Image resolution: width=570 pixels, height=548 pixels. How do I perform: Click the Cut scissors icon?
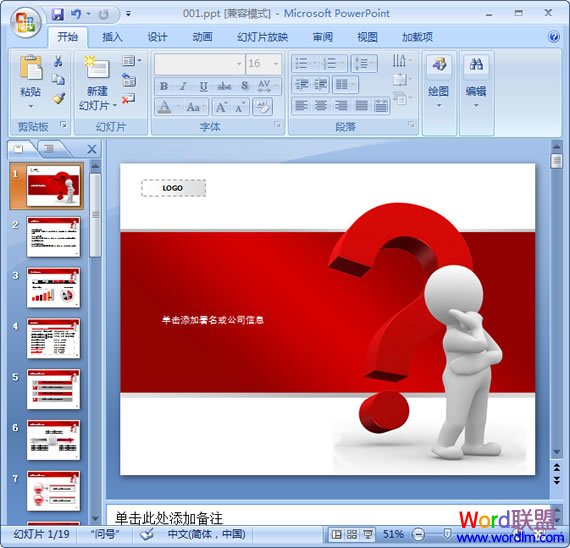pyautogui.click(x=58, y=61)
